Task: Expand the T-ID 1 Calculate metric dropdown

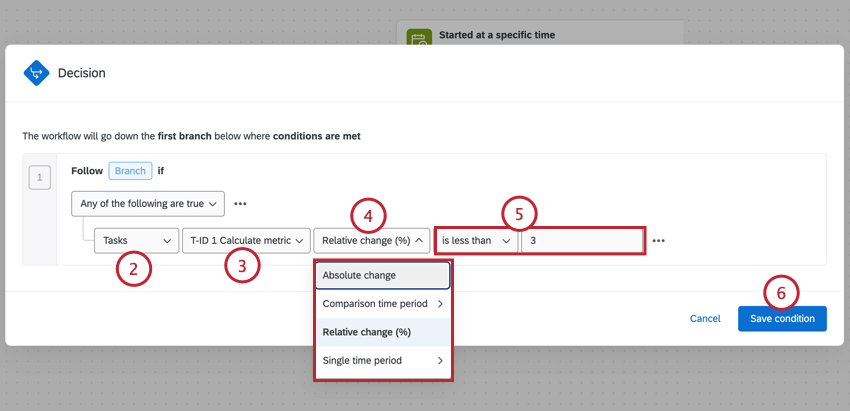Action: pos(244,240)
